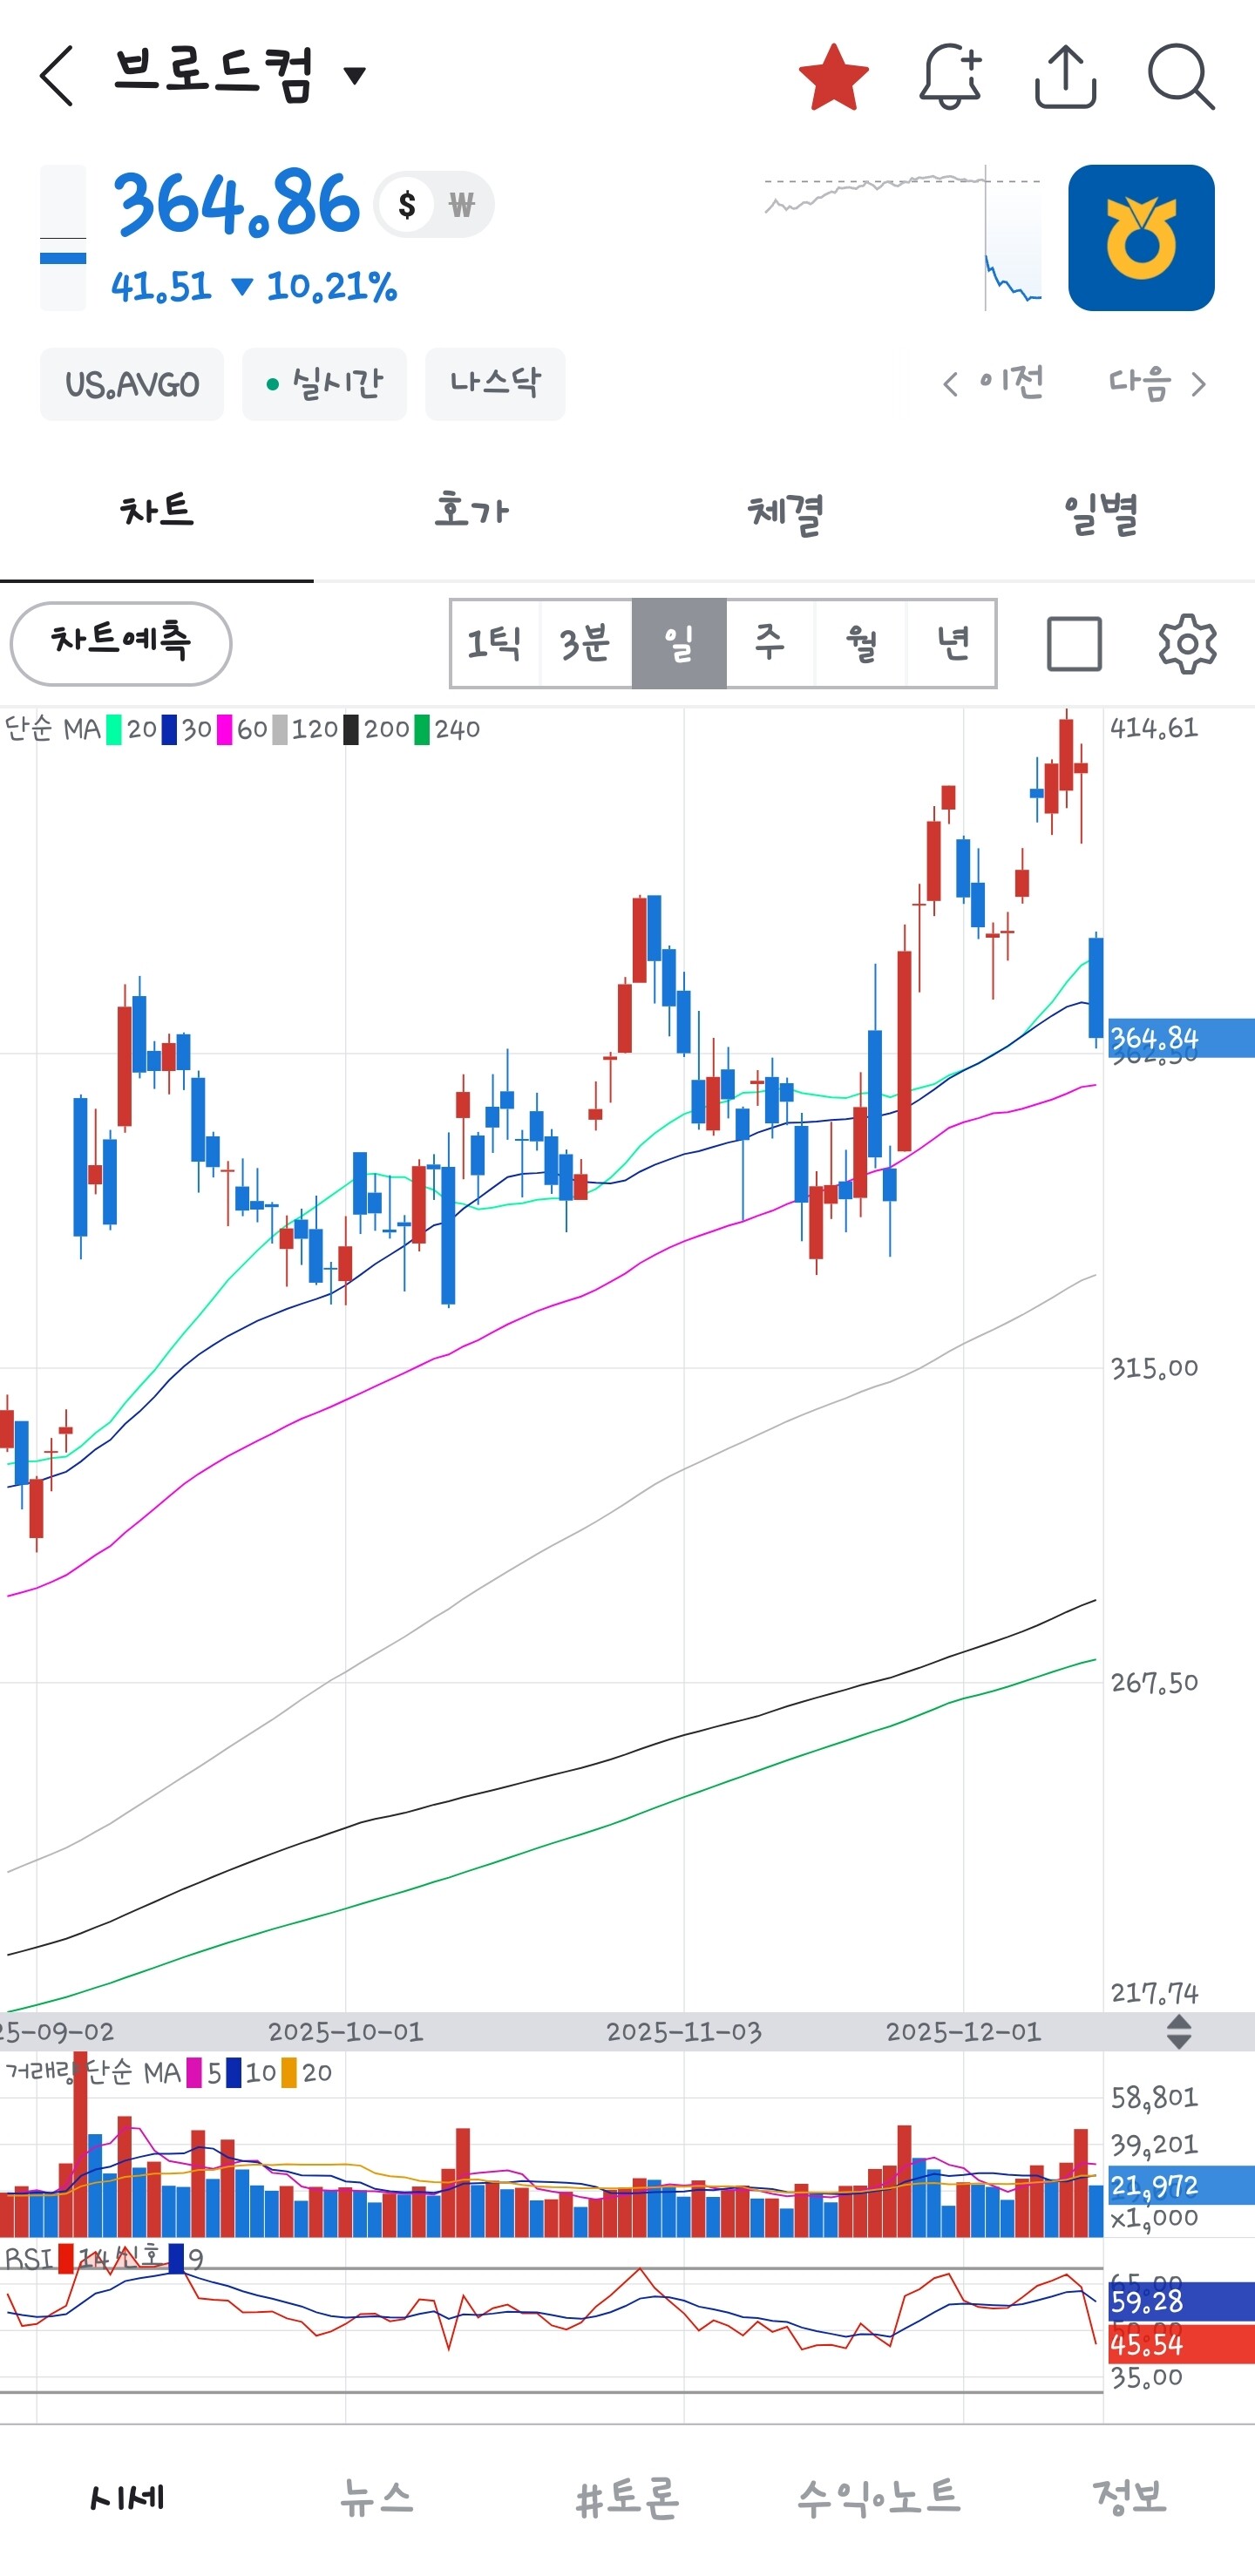Open the 수익노트 bottom tab
This screenshot has height=2576, width=1255.
pos(879,2498)
